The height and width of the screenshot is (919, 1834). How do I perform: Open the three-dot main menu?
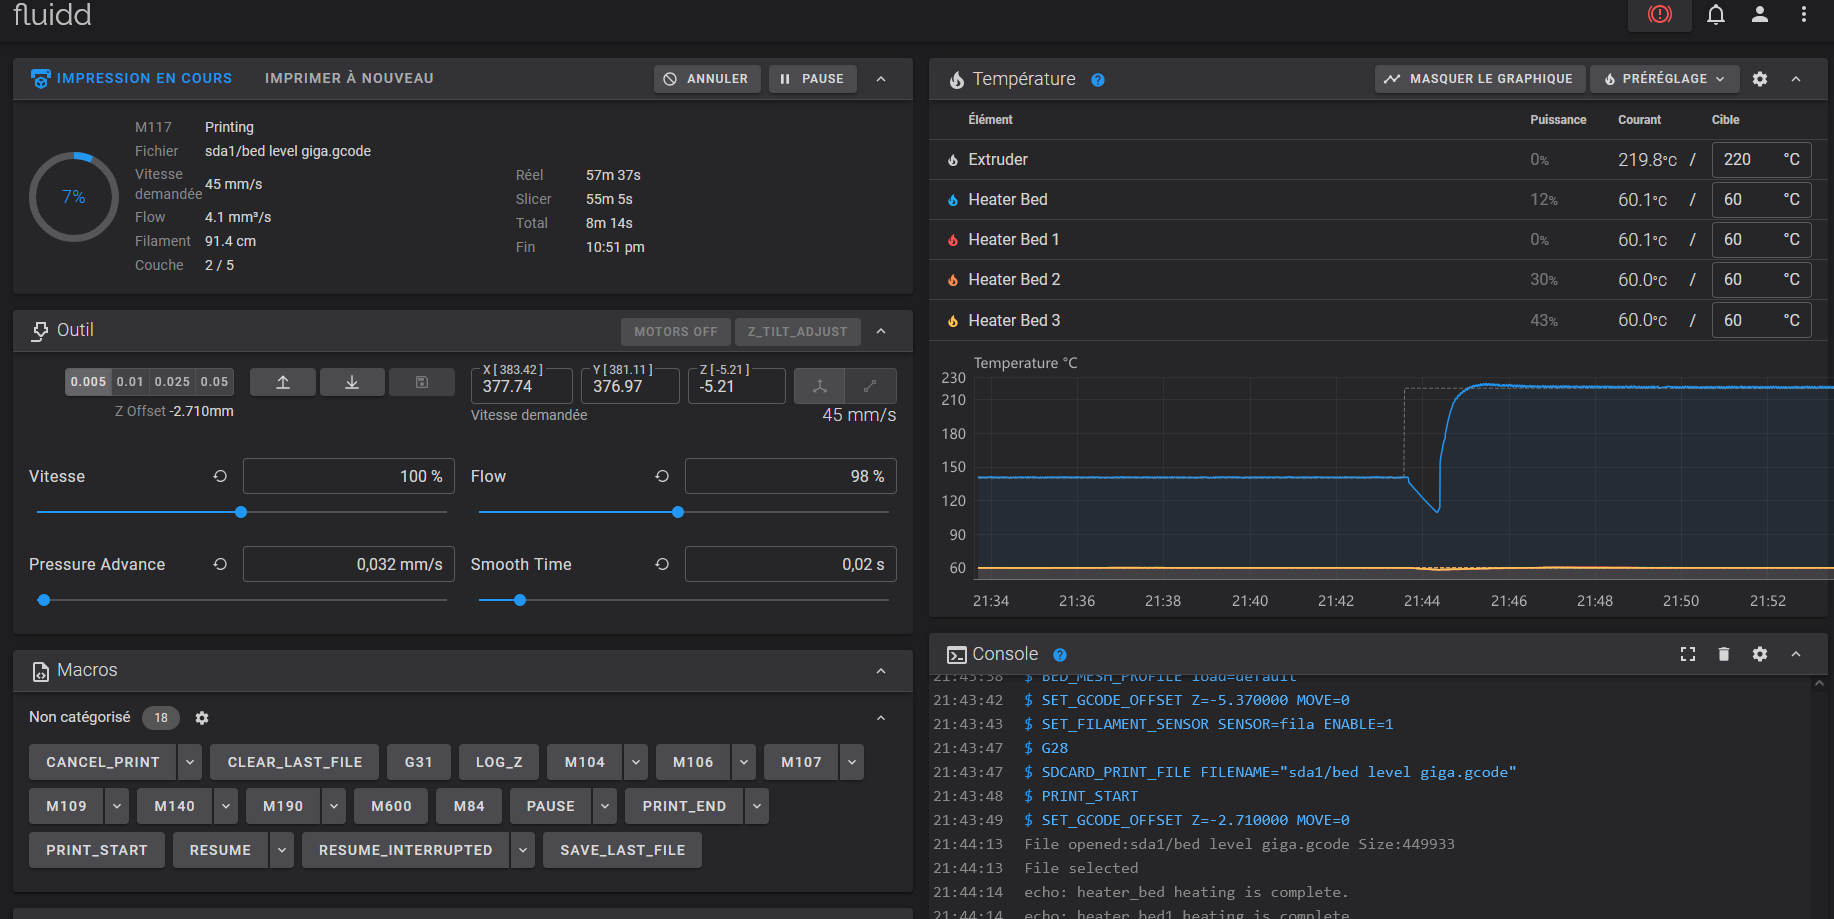click(x=1804, y=14)
